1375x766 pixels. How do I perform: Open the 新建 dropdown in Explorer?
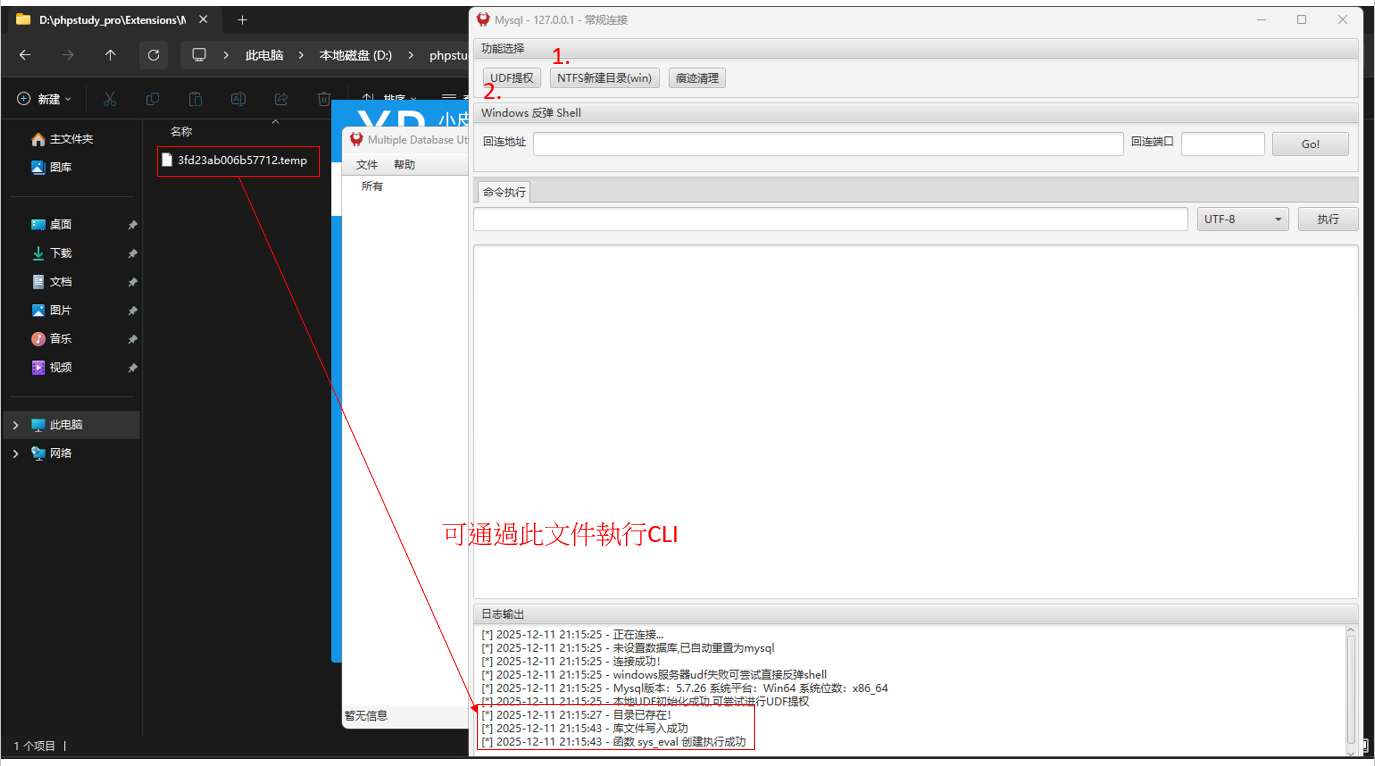point(45,99)
